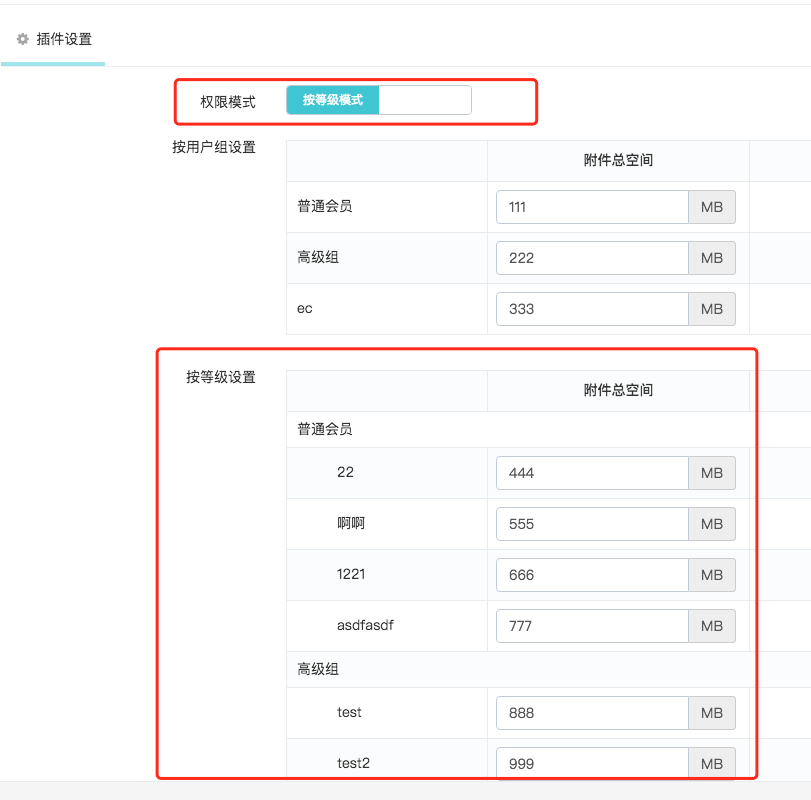Image resolution: width=811 pixels, height=800 pixels.
Task: Click 附件总空间 header in user-group table
Action: point(618,160)
